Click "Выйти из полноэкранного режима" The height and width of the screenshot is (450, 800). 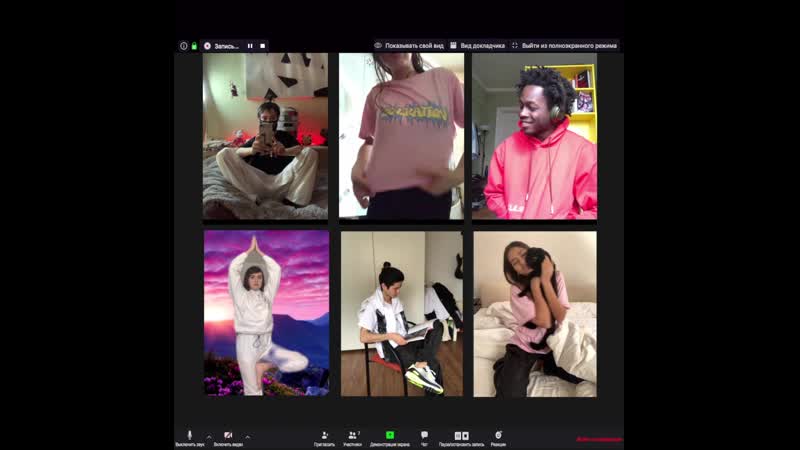(x=564, y=45)
